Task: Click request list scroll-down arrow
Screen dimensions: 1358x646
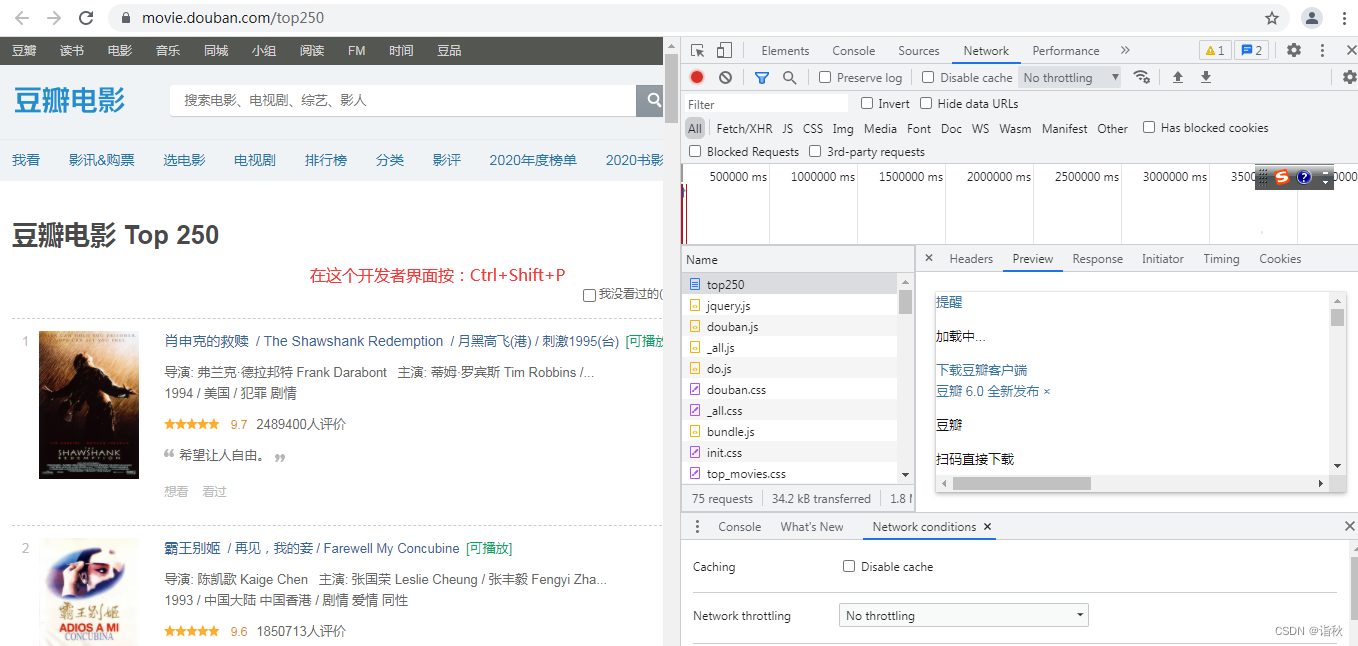Action: [905, 475]
